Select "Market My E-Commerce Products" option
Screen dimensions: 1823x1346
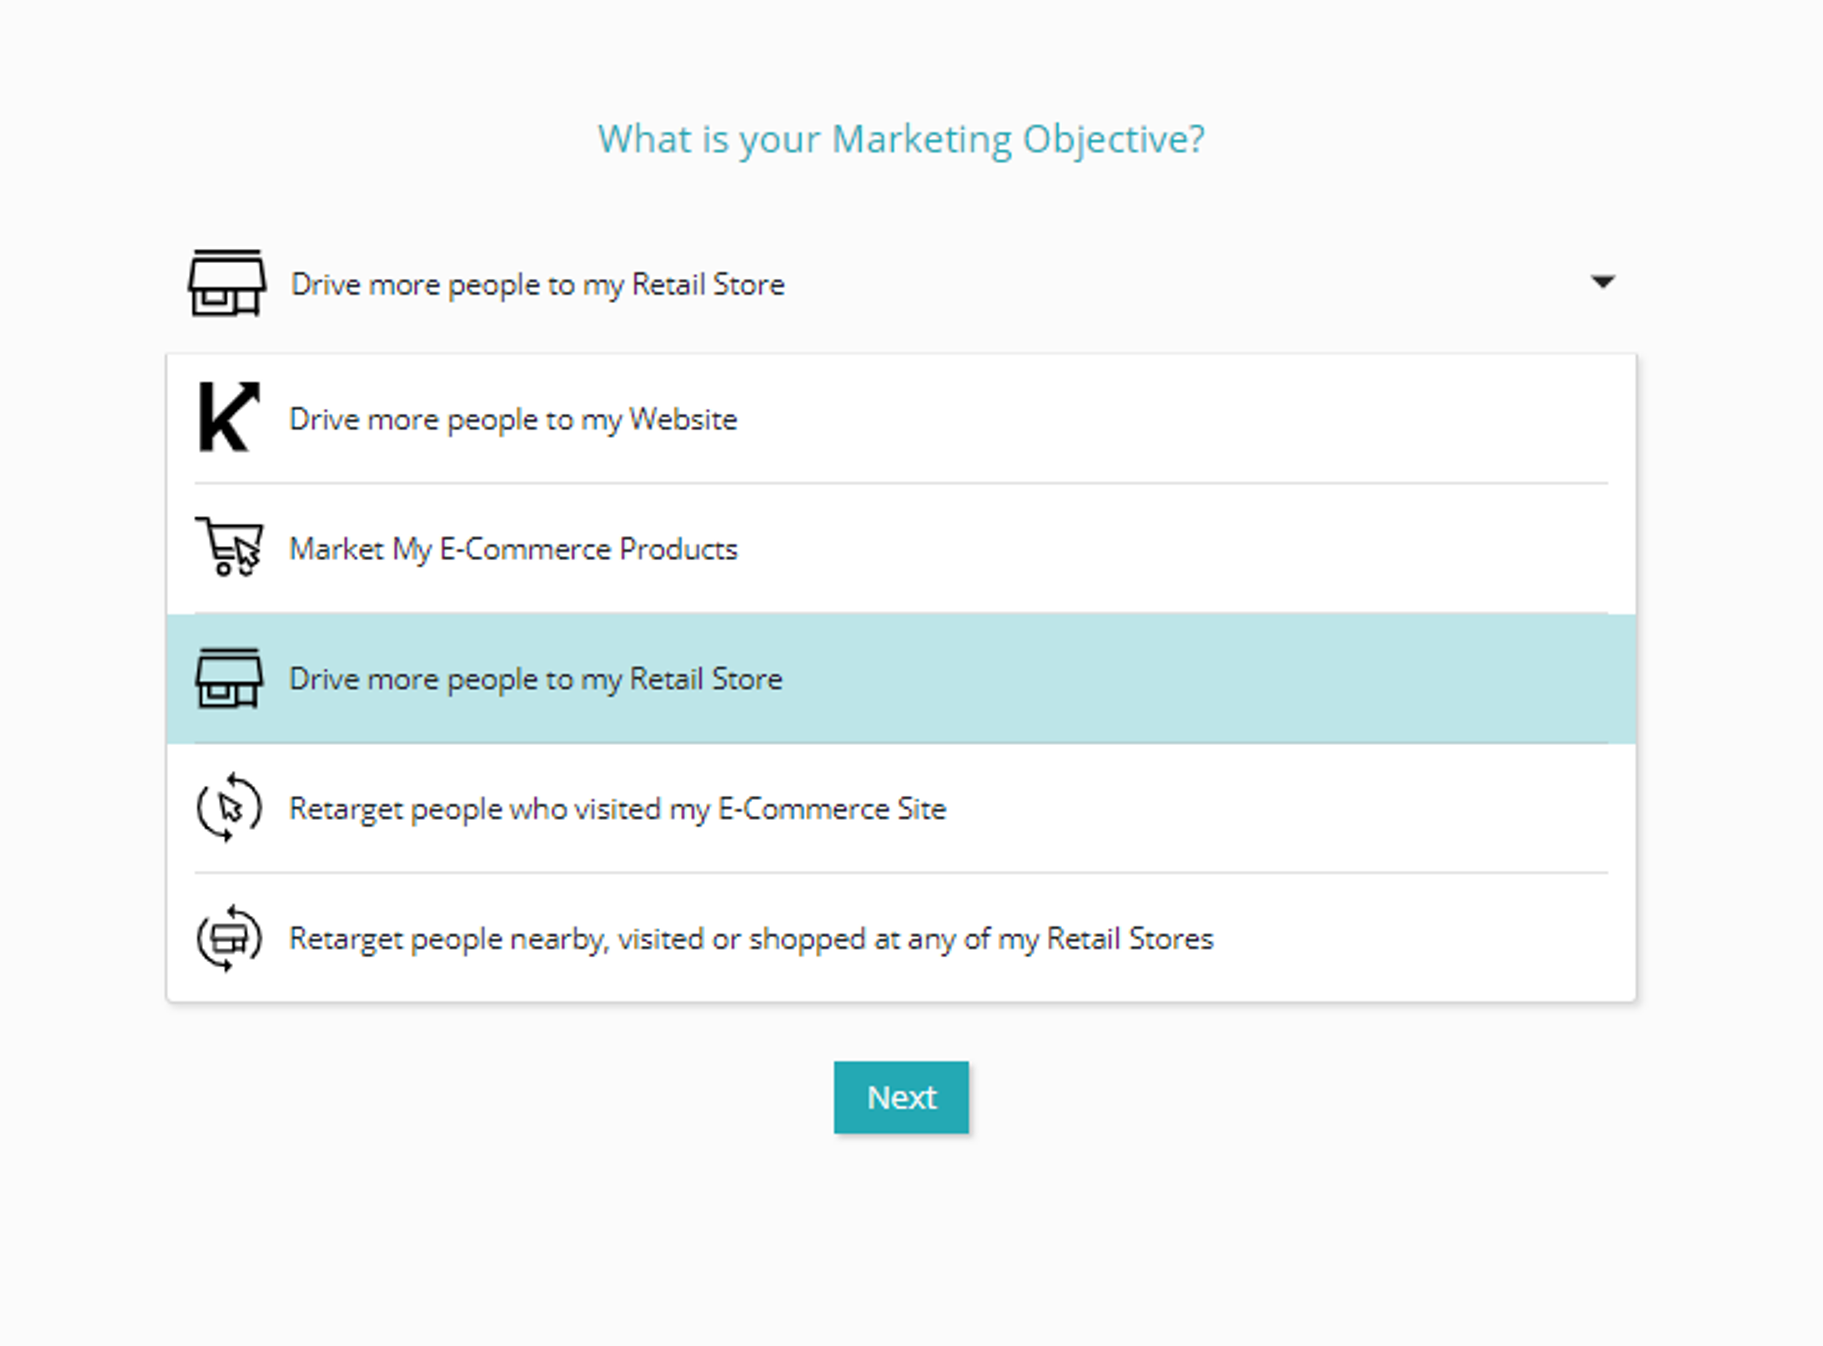513,549
